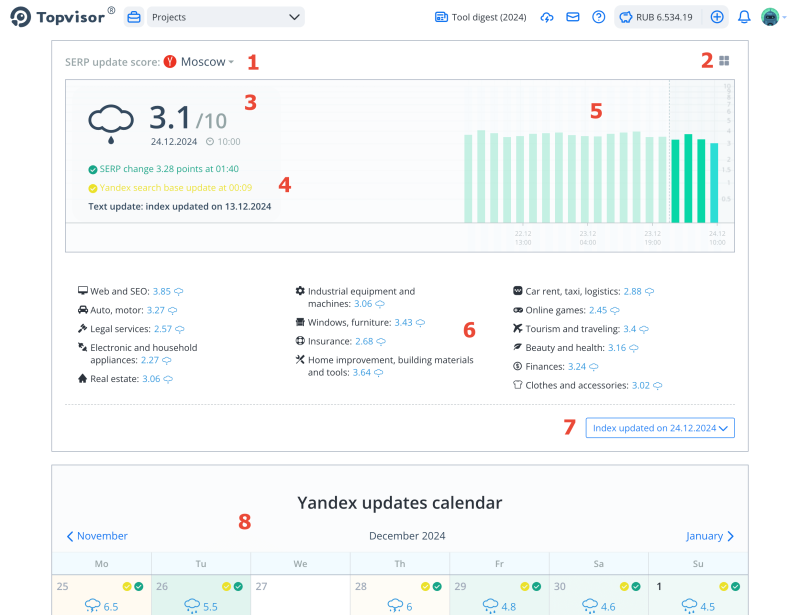Click the plus icon to add funds
Screen dimensions: 800x615
coord(717,17)
